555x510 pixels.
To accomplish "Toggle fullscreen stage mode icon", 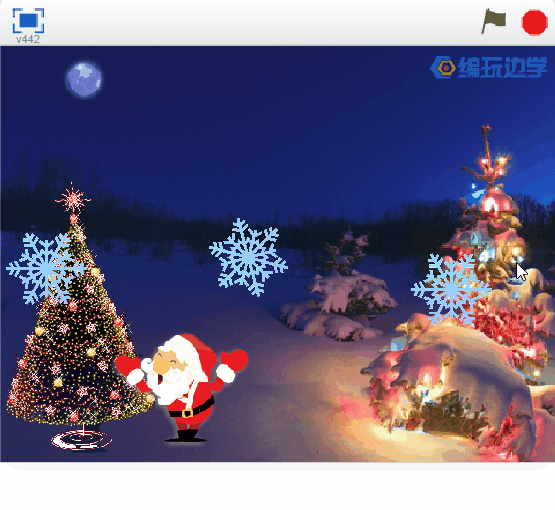I will (x=28, y=20).
